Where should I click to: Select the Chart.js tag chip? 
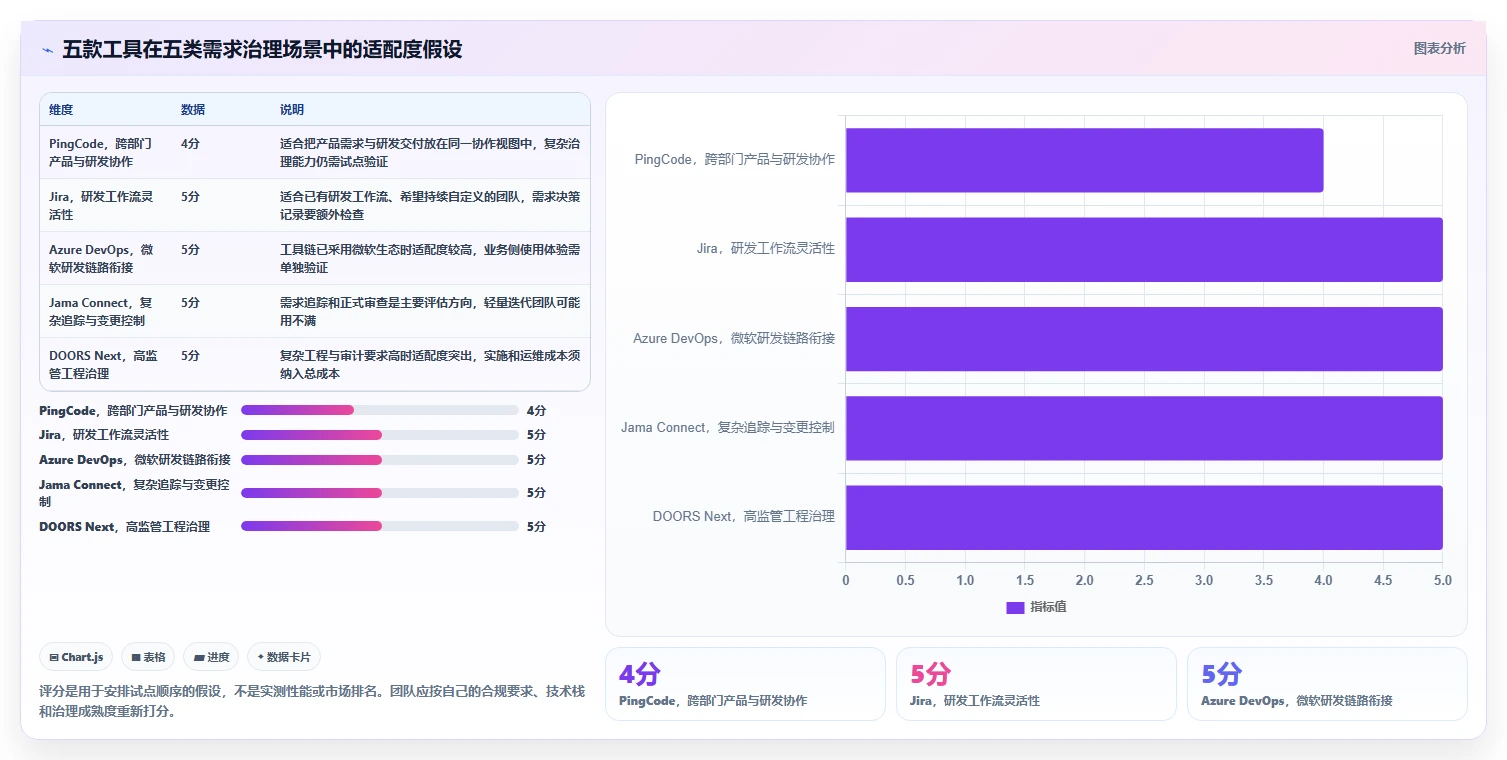[77, 657]
